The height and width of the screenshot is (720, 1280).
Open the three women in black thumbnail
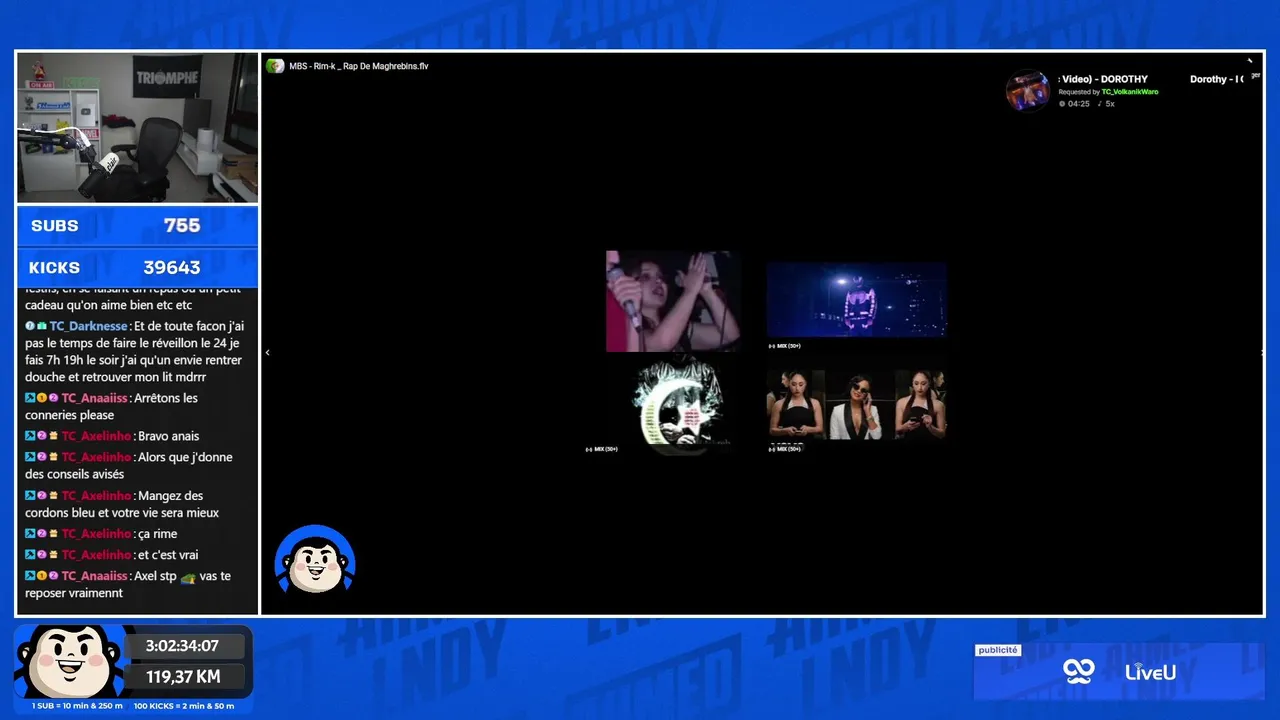pos(856,404)
